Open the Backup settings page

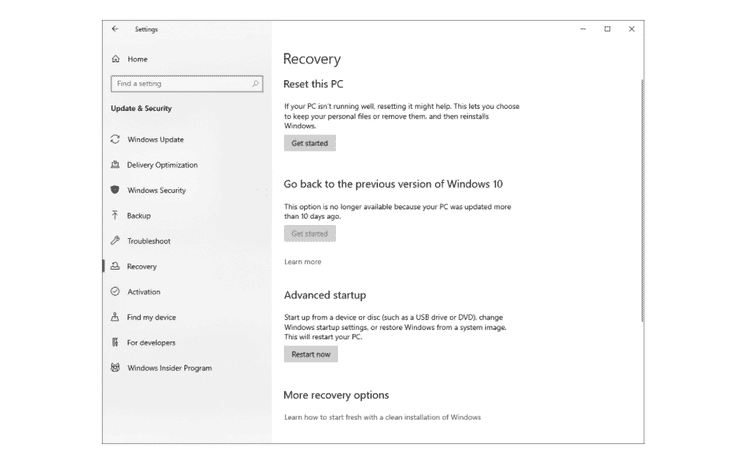tap(139, 216)
